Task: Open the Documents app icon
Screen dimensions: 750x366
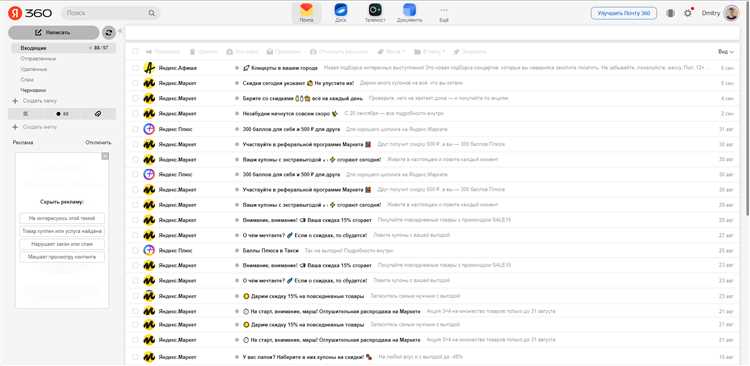Action: pyautogui.click(x=409, y=10)
